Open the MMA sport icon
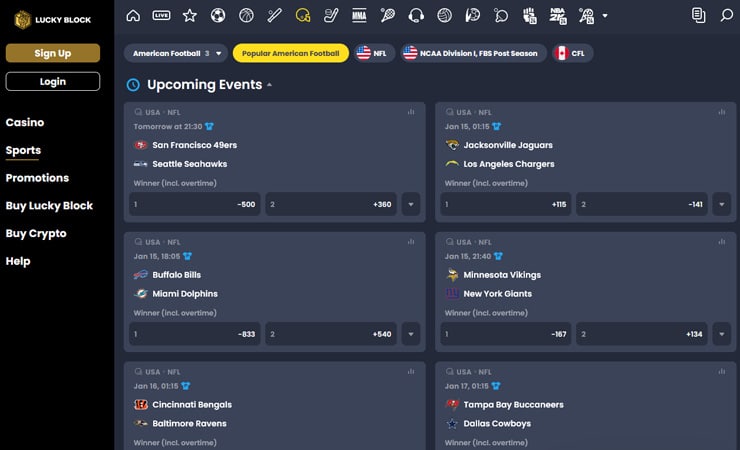 tap(359, 16)
